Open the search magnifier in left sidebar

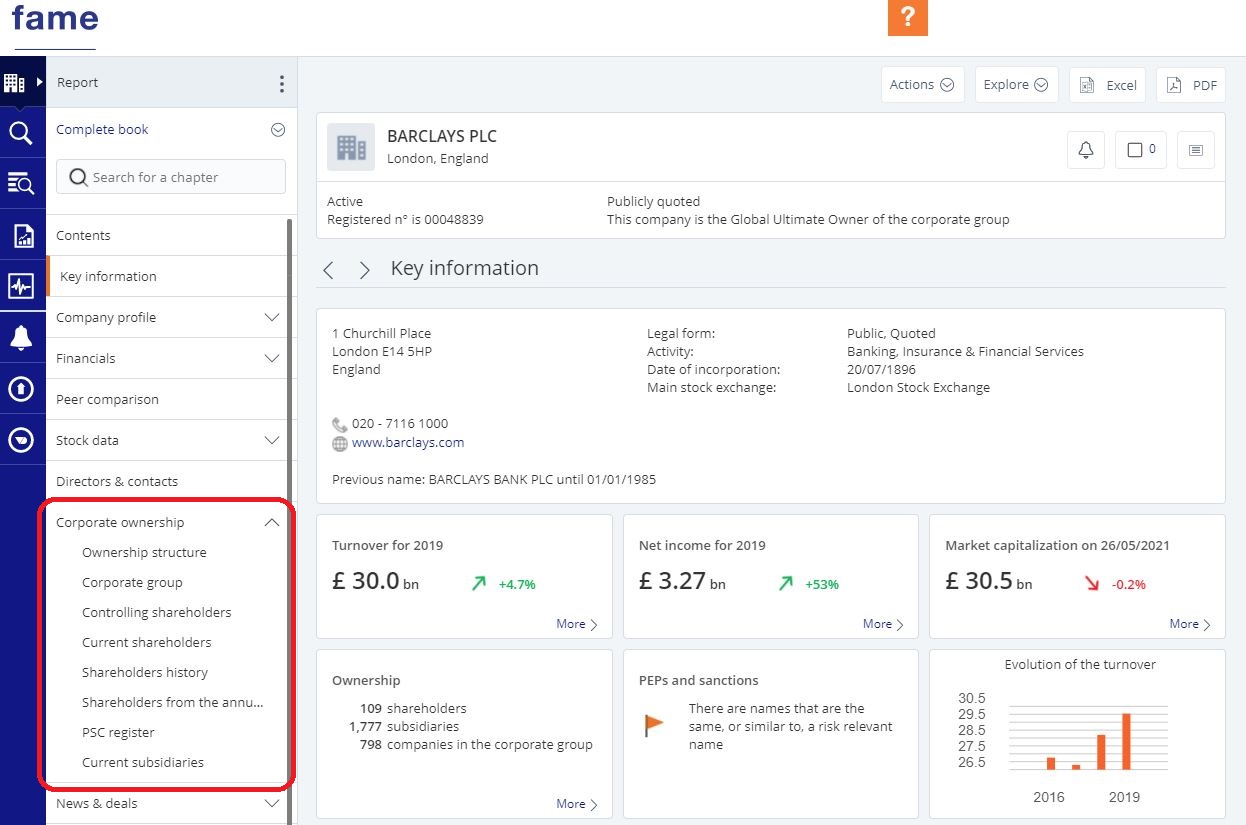click(x=21, y=133)
